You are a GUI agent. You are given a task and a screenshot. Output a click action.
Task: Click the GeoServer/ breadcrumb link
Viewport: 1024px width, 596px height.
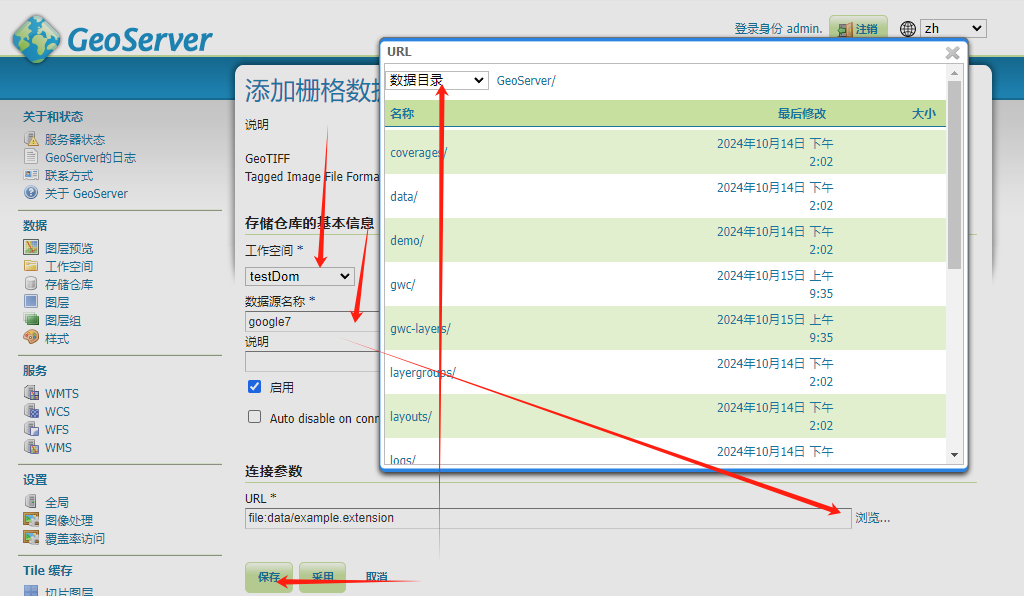[526, 80]
